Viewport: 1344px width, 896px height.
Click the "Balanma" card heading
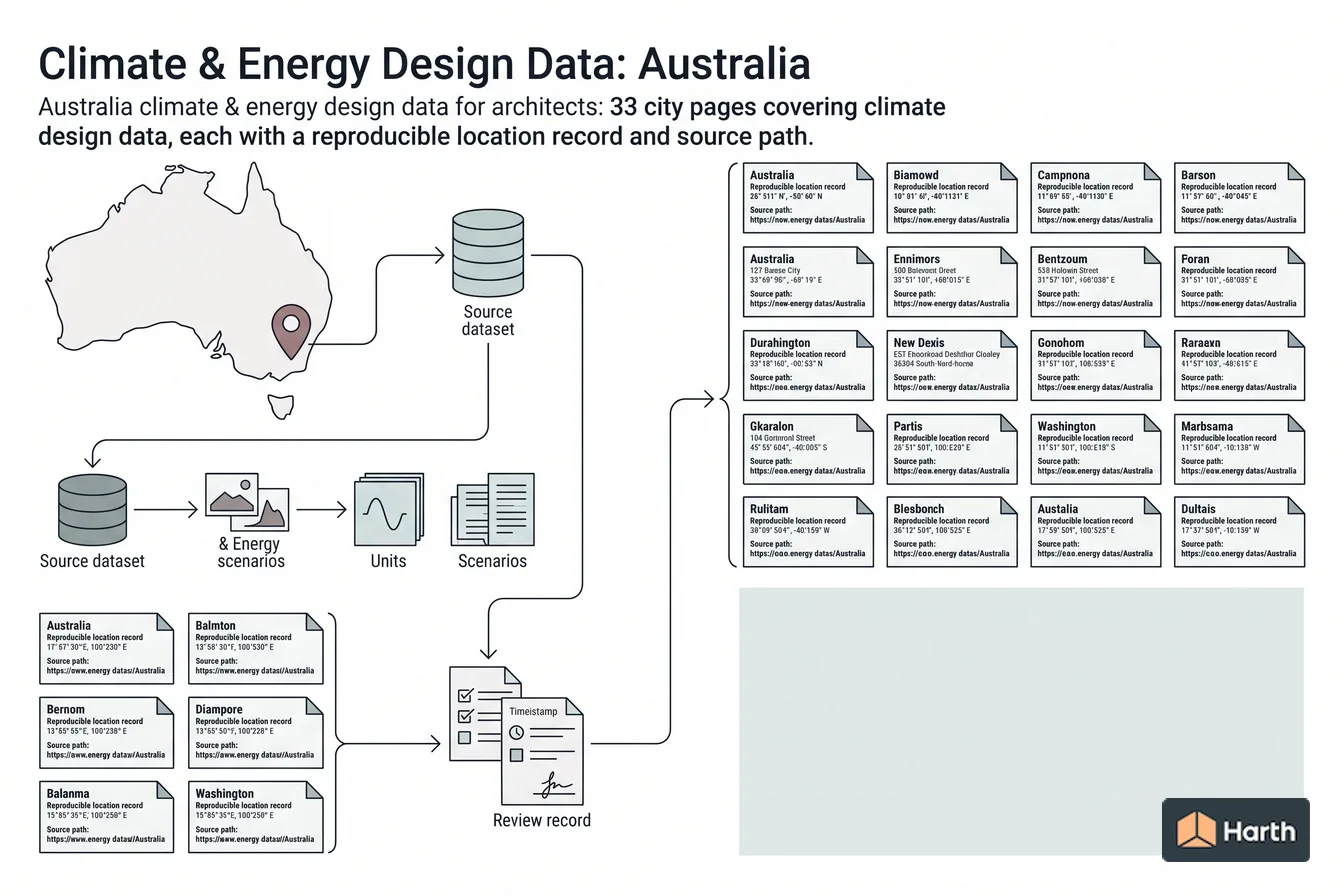point(69,794)
